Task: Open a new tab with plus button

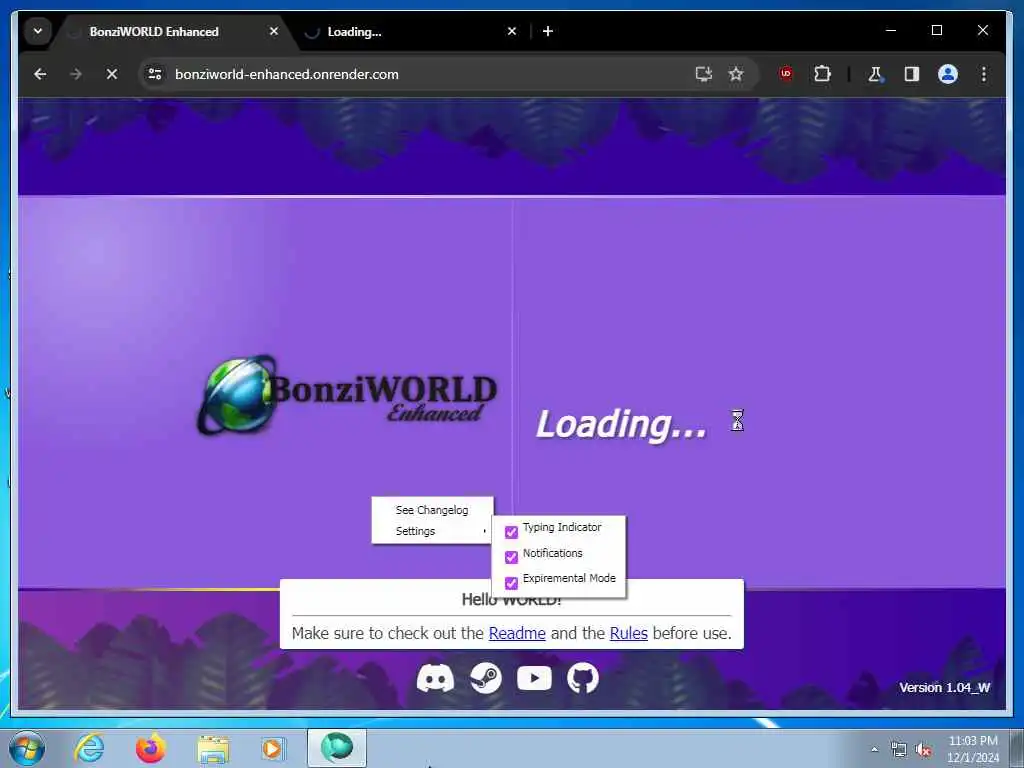Action: tap(548, 31)
